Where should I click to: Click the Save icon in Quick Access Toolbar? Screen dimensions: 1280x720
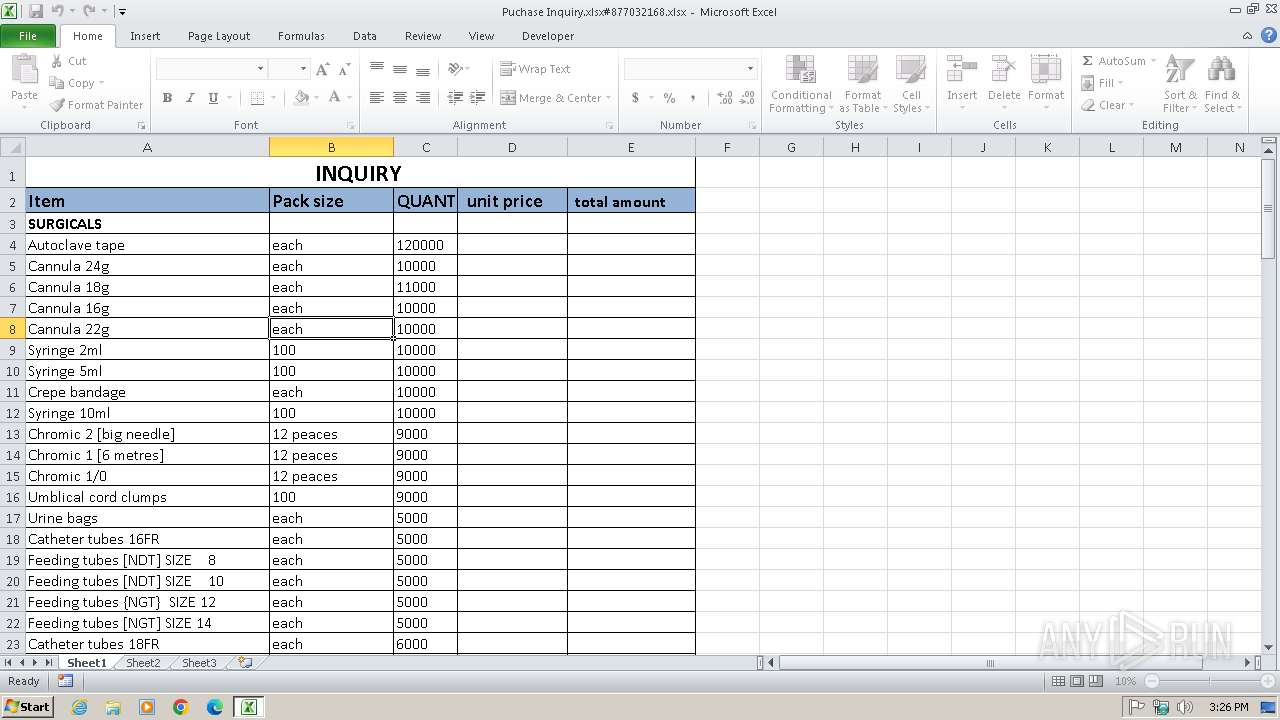(x=36, y=11)
